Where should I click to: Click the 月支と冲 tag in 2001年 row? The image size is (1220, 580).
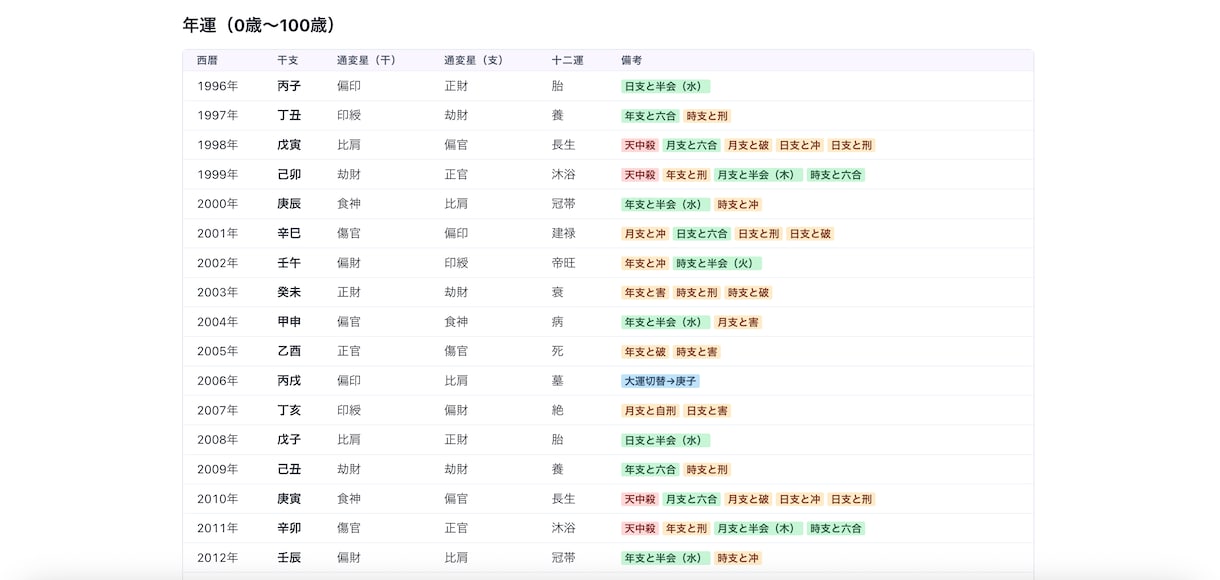pyautogui.click(x=645, y=234)
